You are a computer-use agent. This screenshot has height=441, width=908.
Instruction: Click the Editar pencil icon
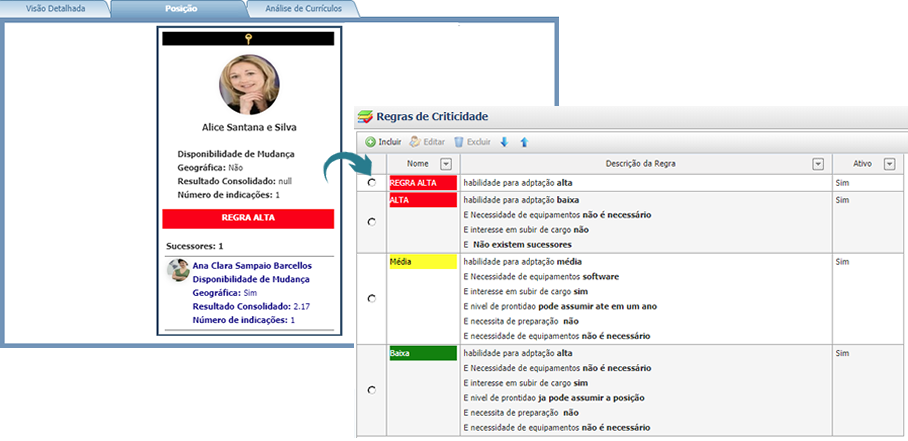point(415,143)
